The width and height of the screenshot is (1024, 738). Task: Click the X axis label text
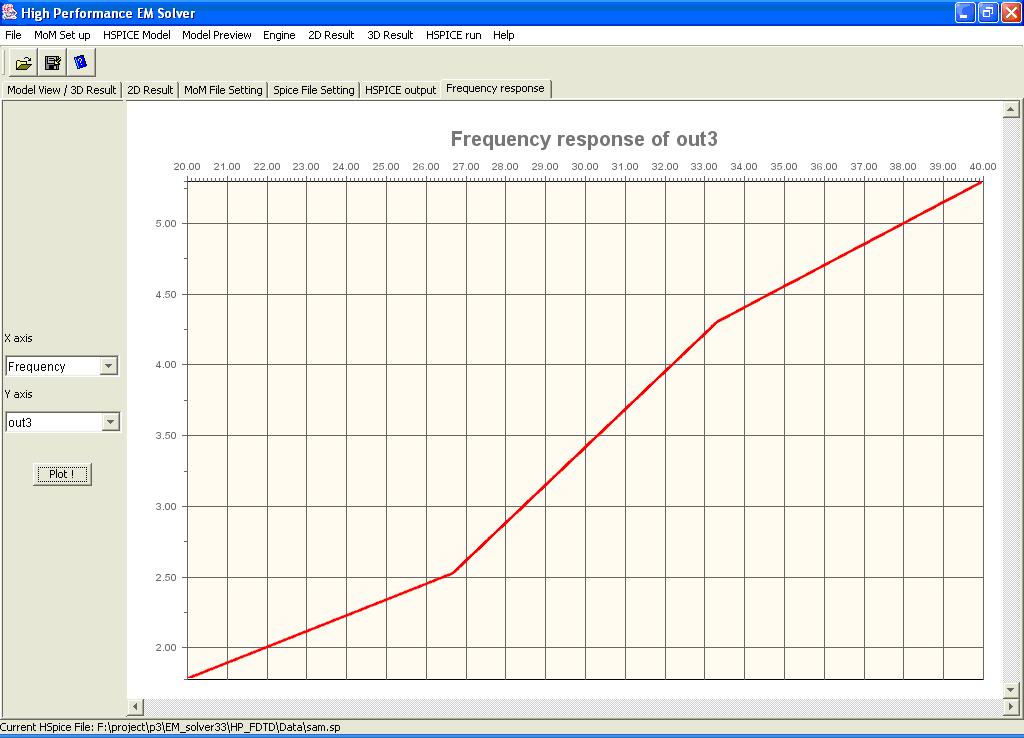18,338
